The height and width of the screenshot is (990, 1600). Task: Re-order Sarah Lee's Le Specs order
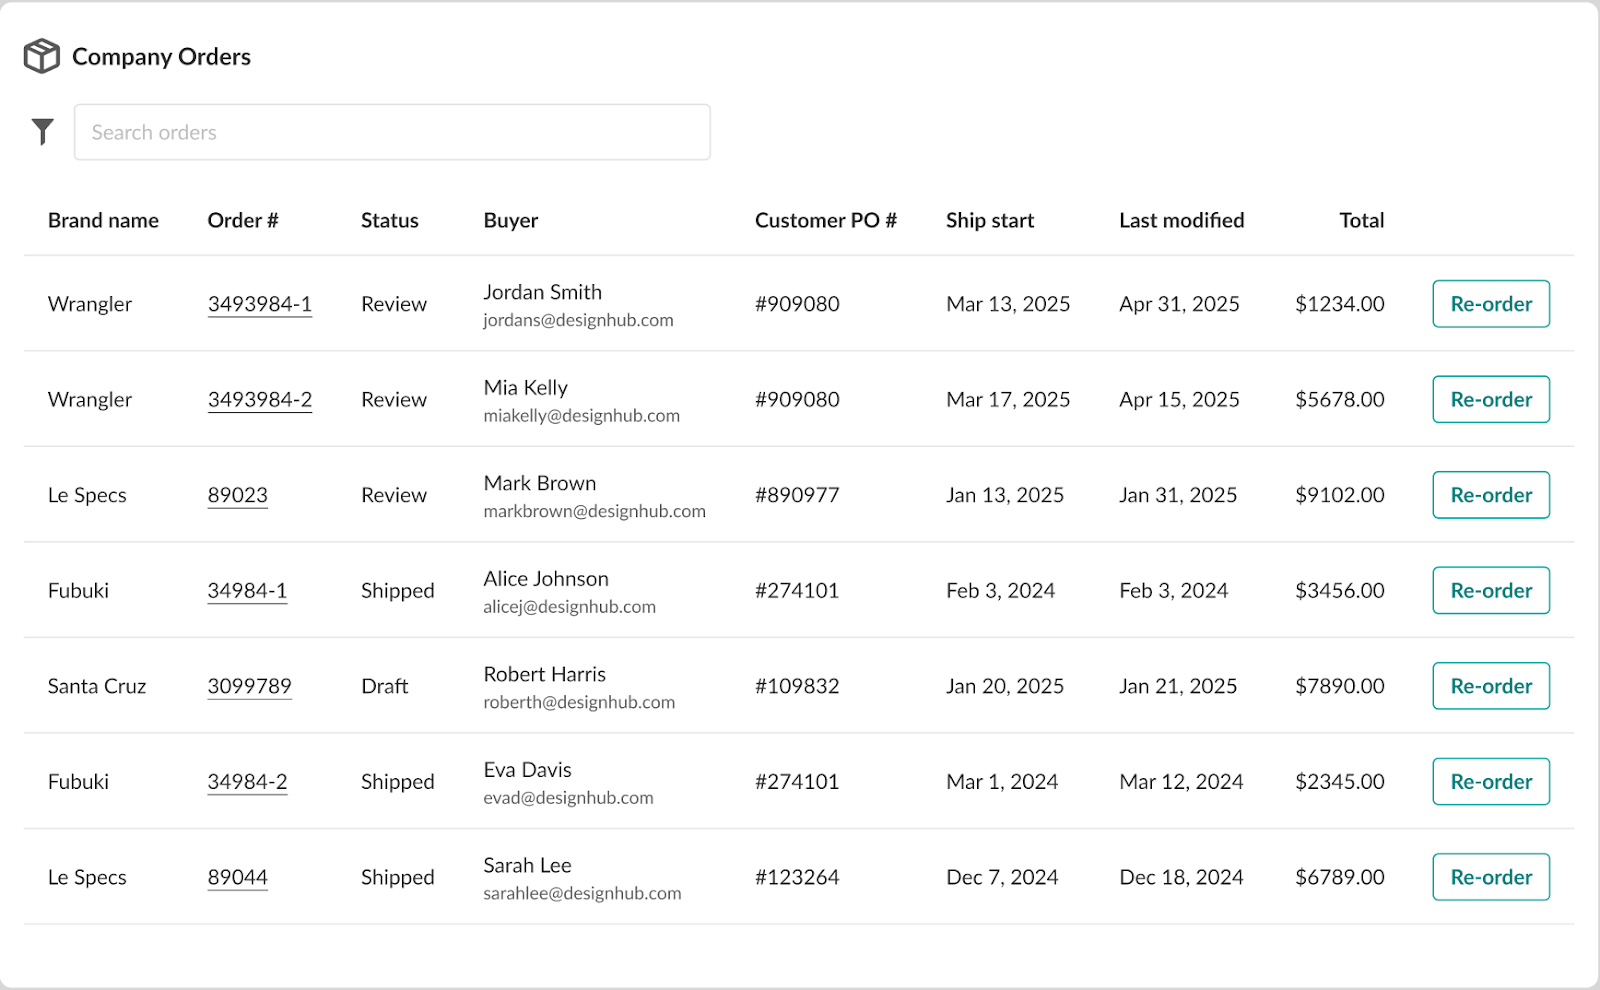pyautogui.click(x=1490, y=877)
